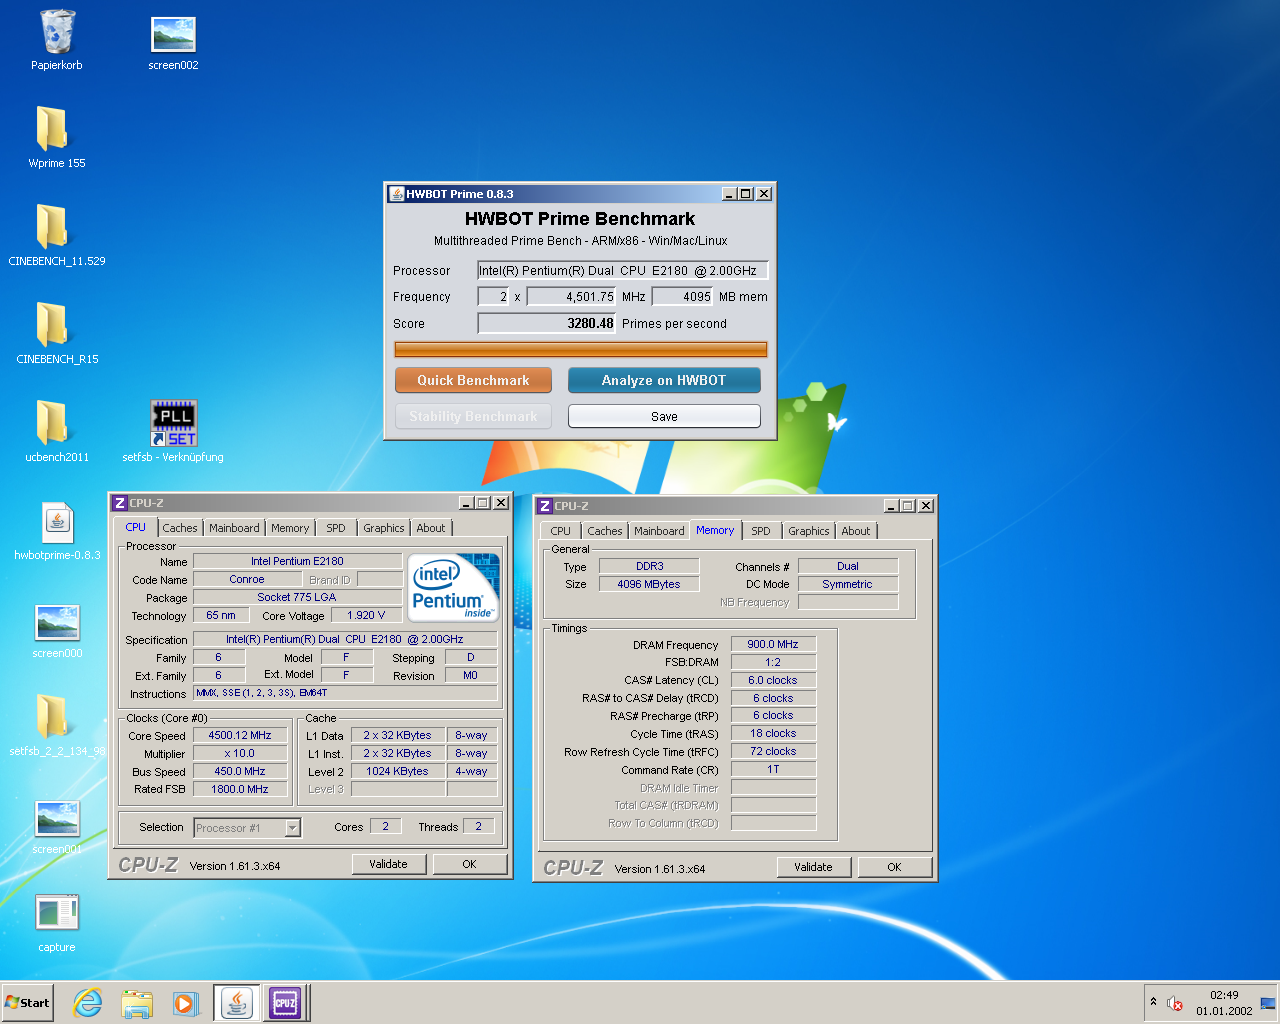Select Mainboard tab in right CPU-Z window

click(x=659, y=531)
